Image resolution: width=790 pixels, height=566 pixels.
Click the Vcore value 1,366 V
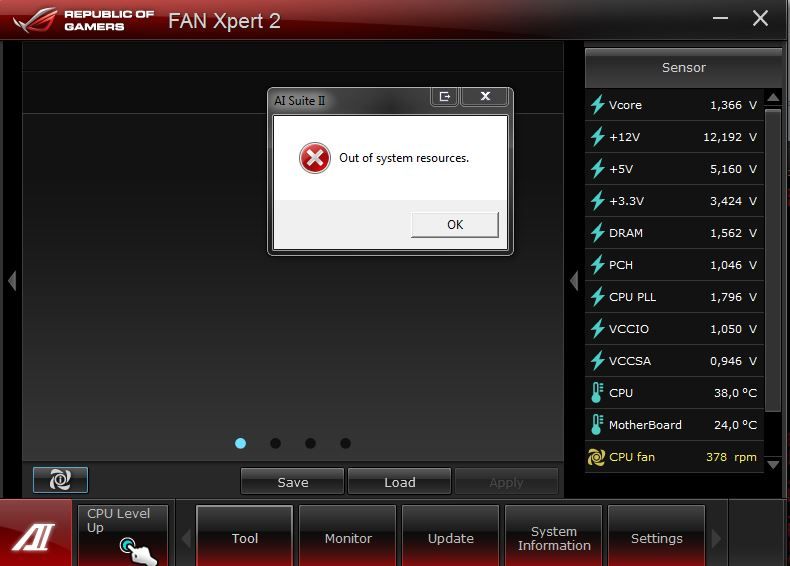click(x=733, y=105)
